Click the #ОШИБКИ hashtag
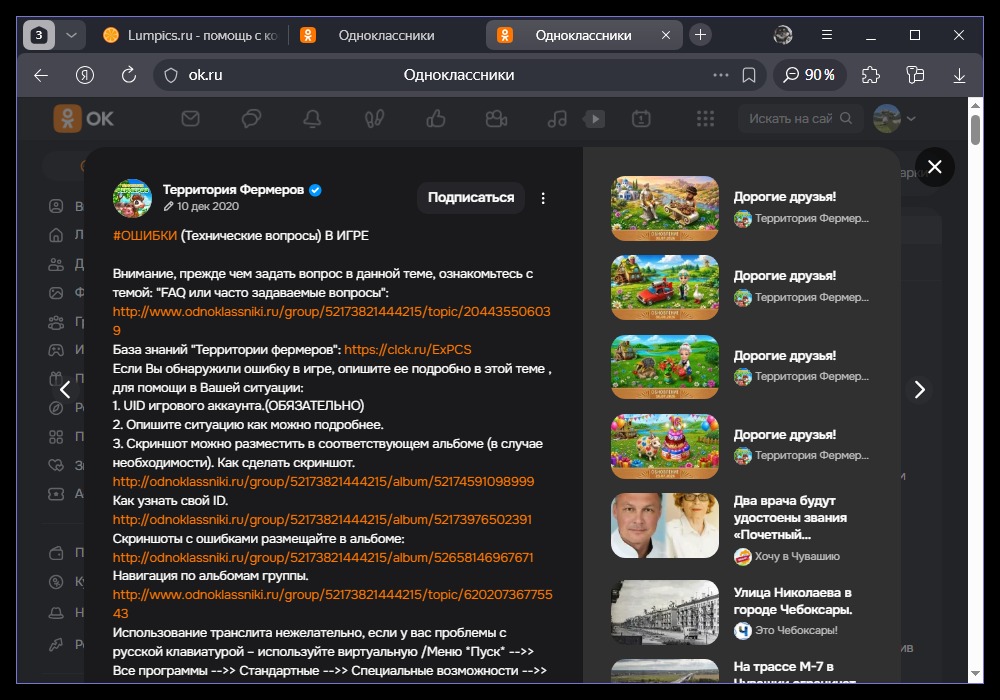 145,236
